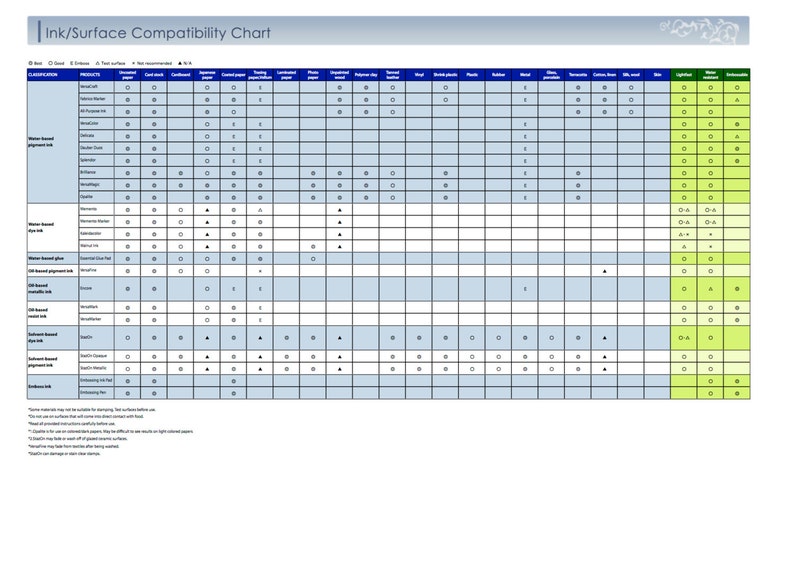Click the green 'Embossable' column header
This screenshot has height=562, width=794.
(x=737, y=75)
